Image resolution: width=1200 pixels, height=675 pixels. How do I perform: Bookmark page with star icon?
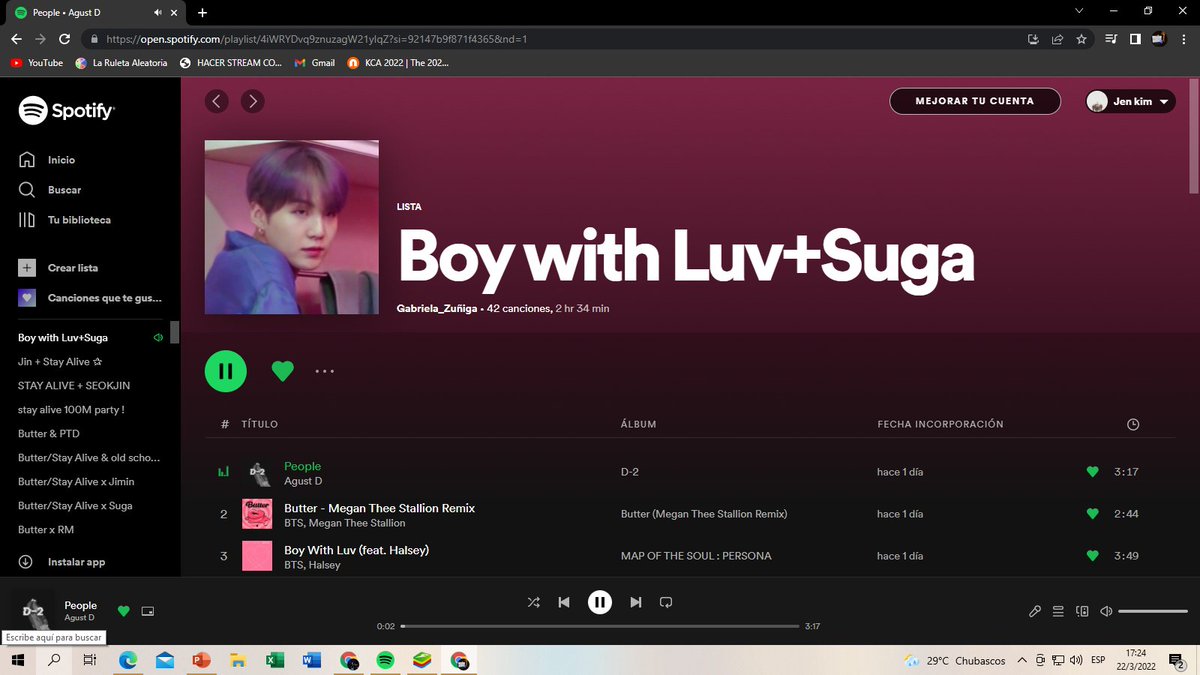click(x=1081, y=39)
